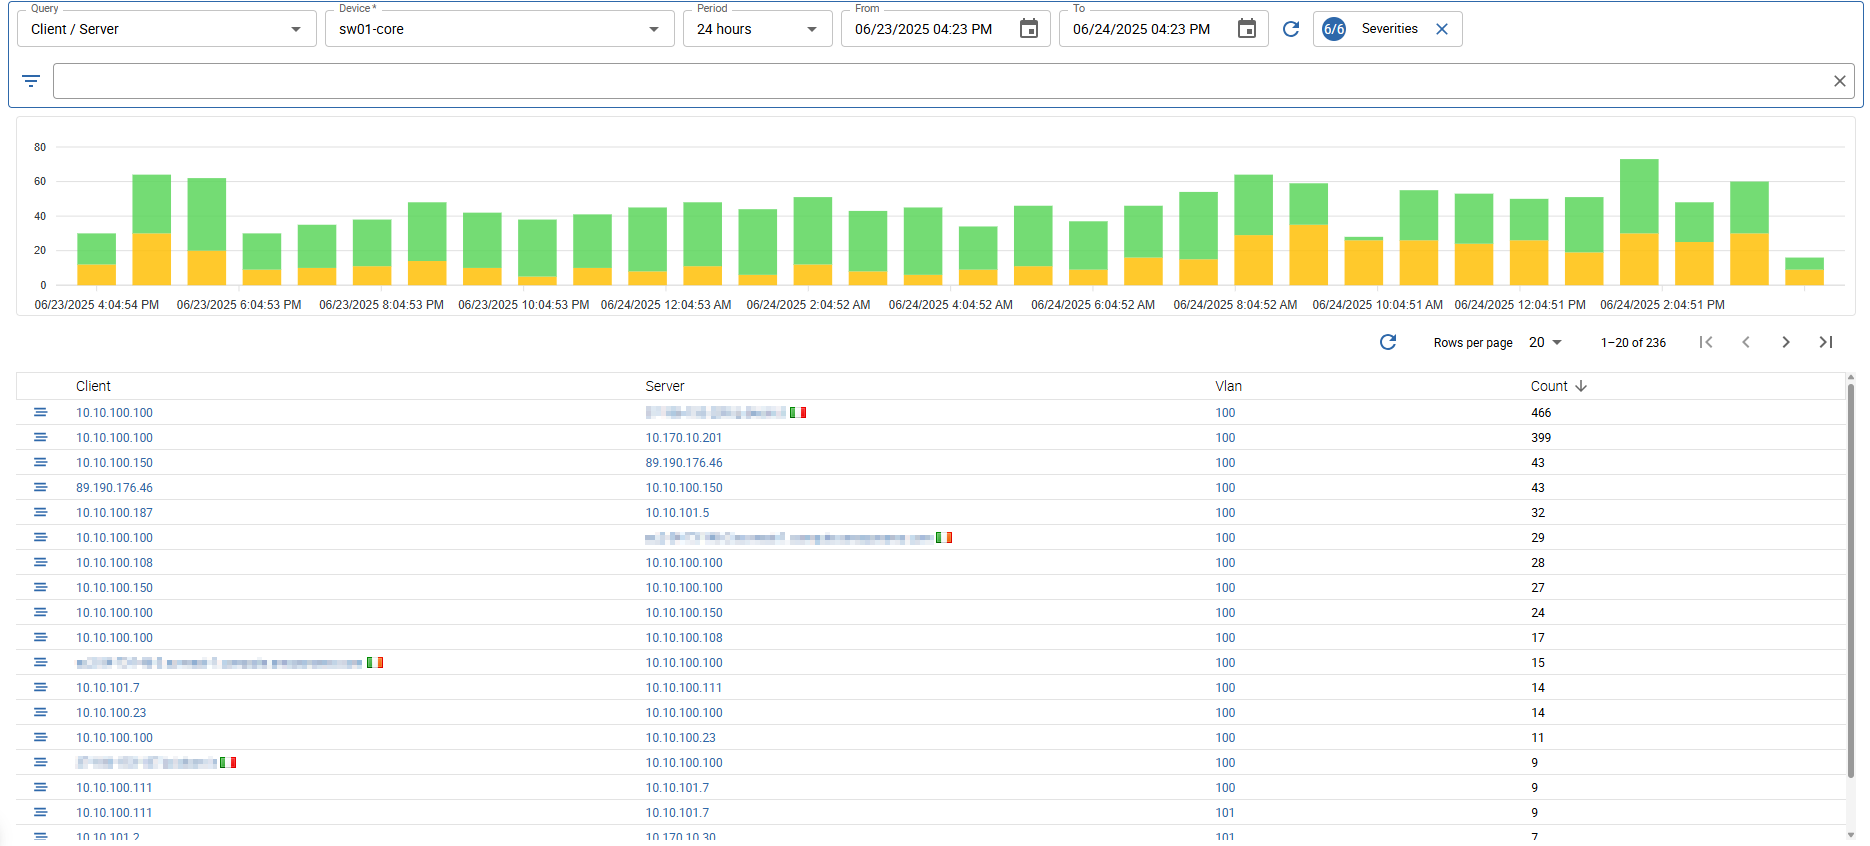Click client link 10.10.100.108
1870x846 pixels.
pyautogui.click(x=114, y=563)
